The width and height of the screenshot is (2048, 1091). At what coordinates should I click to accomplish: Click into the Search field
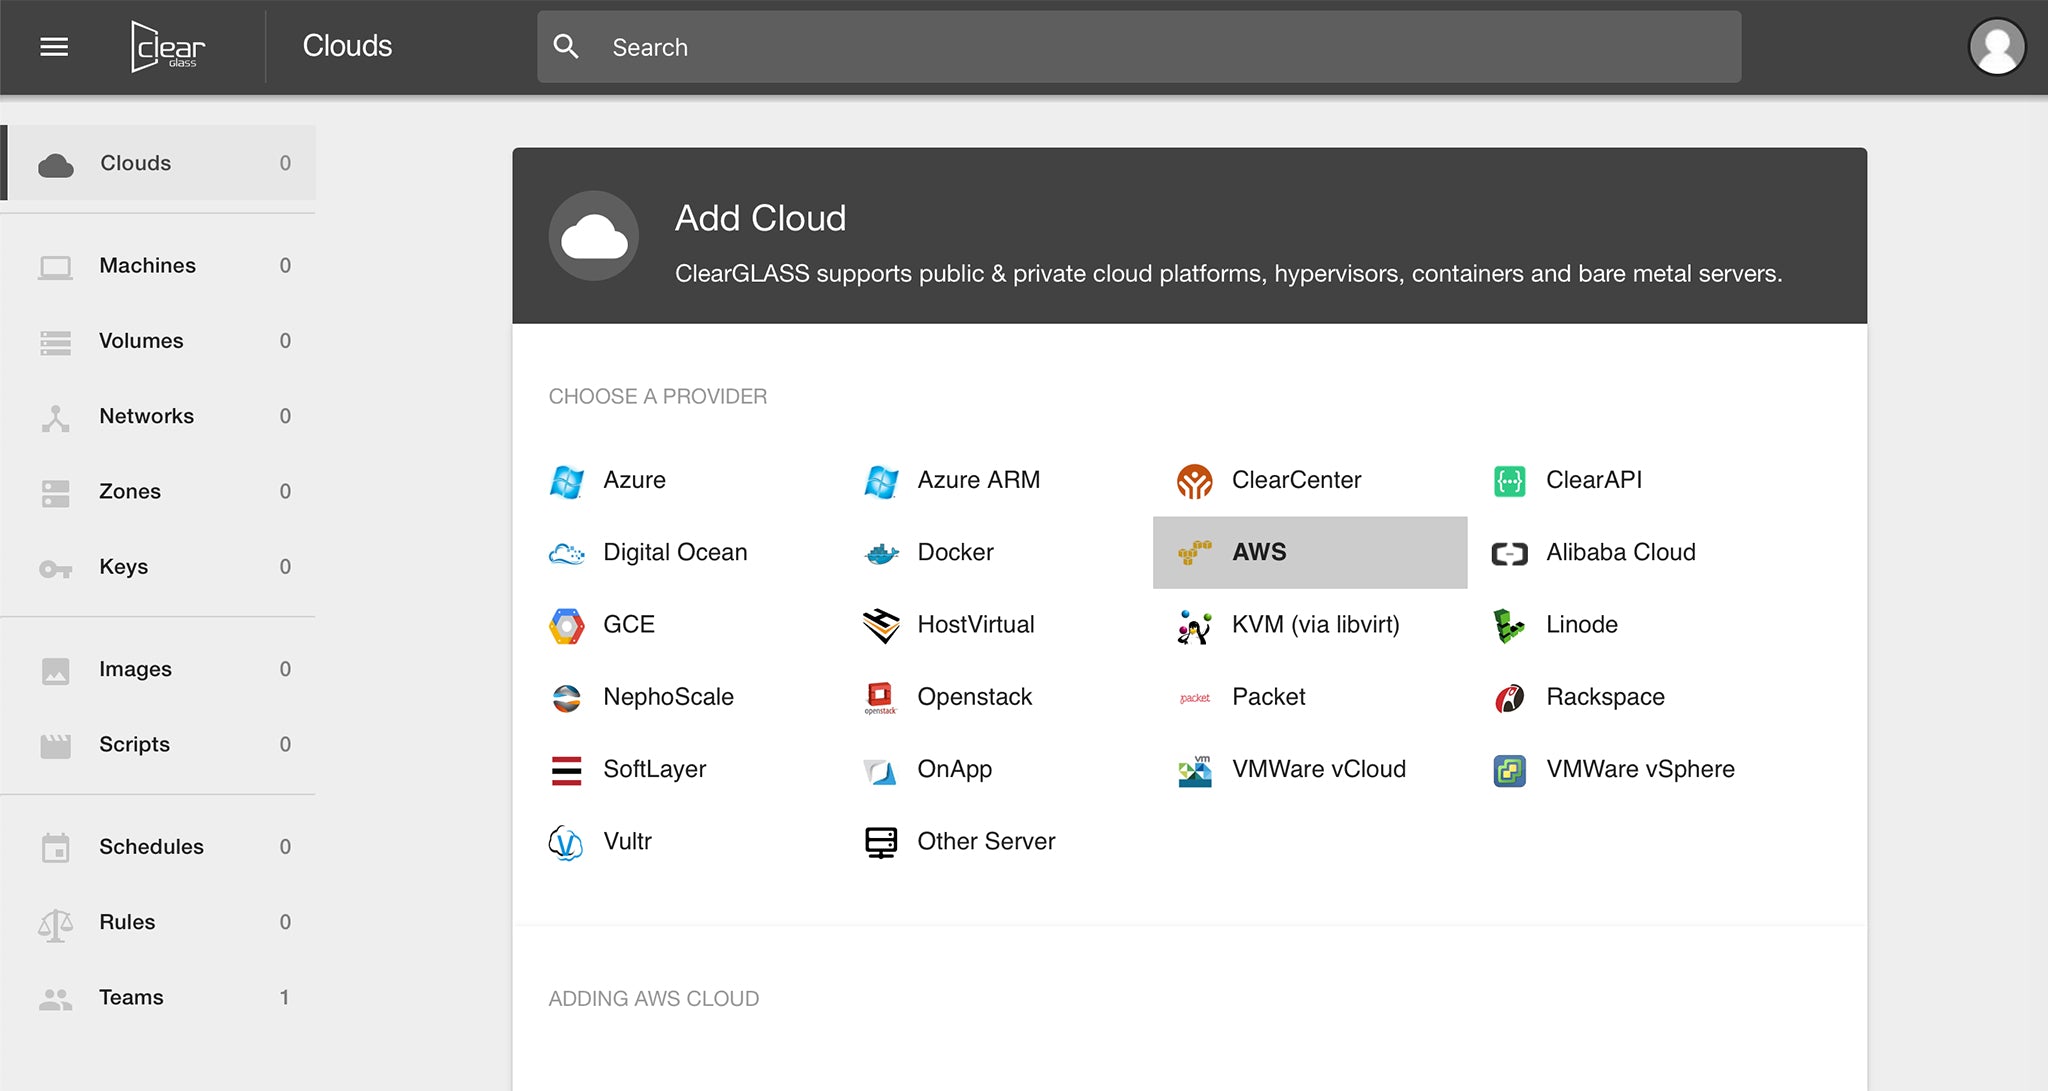point(1139,47)
